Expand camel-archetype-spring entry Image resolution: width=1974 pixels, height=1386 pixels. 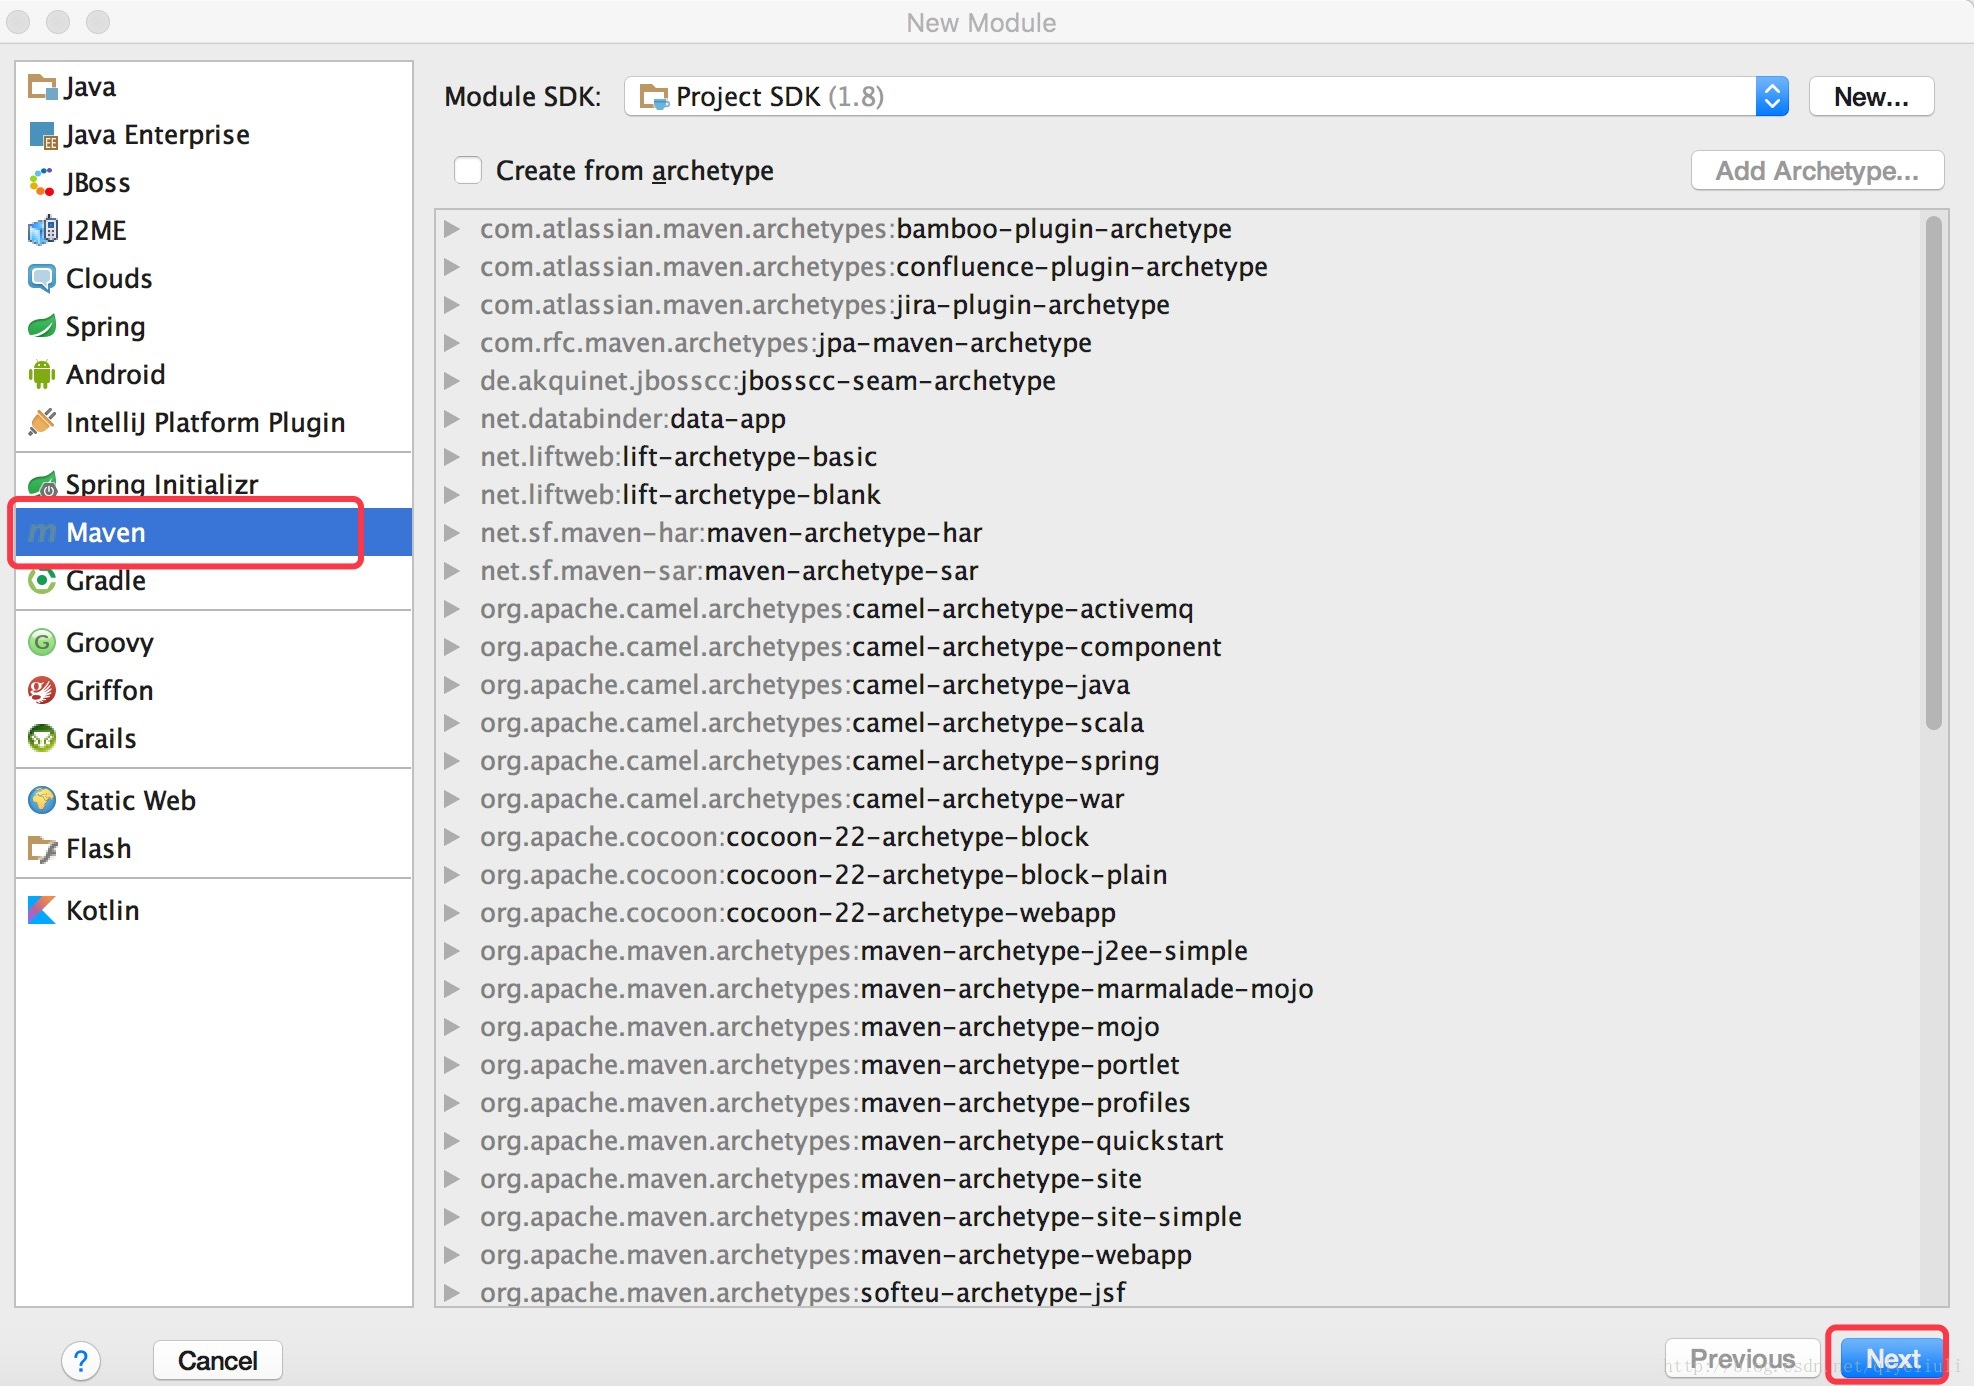pyautogui.click(x=452, y=761)
